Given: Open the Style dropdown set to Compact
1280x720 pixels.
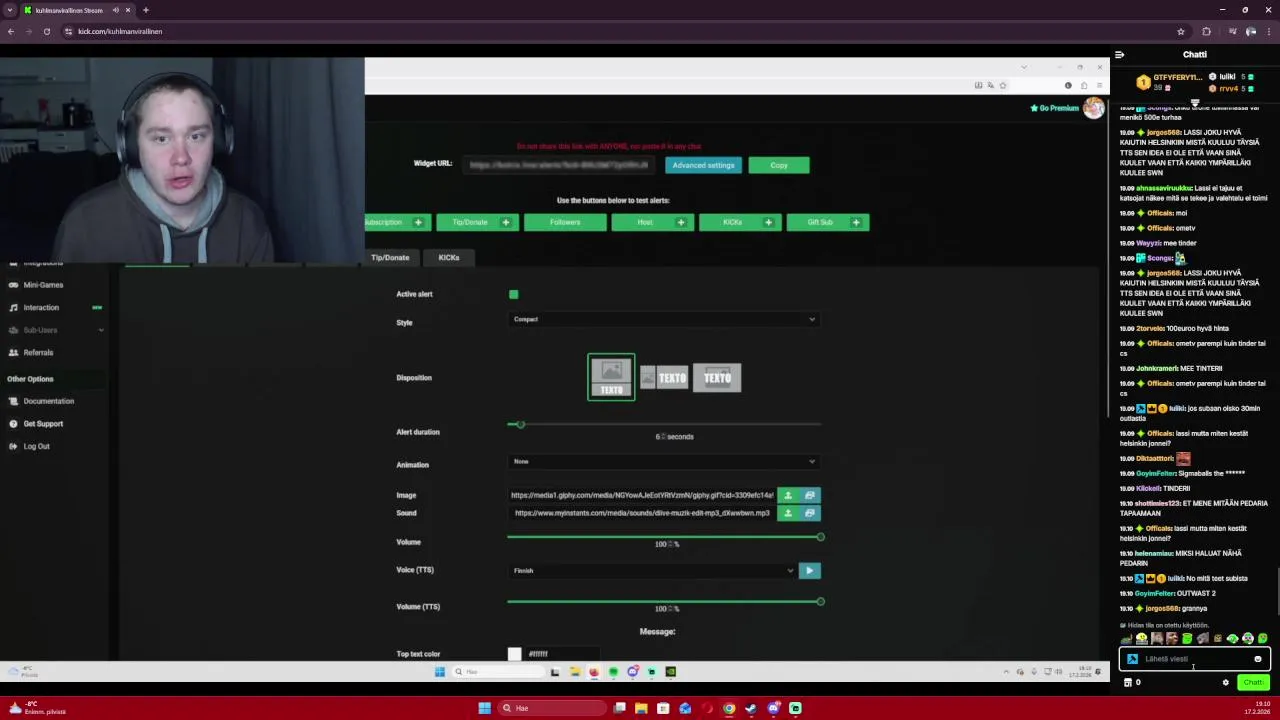Looking at the screenshot, I should (x=664, y=319).
